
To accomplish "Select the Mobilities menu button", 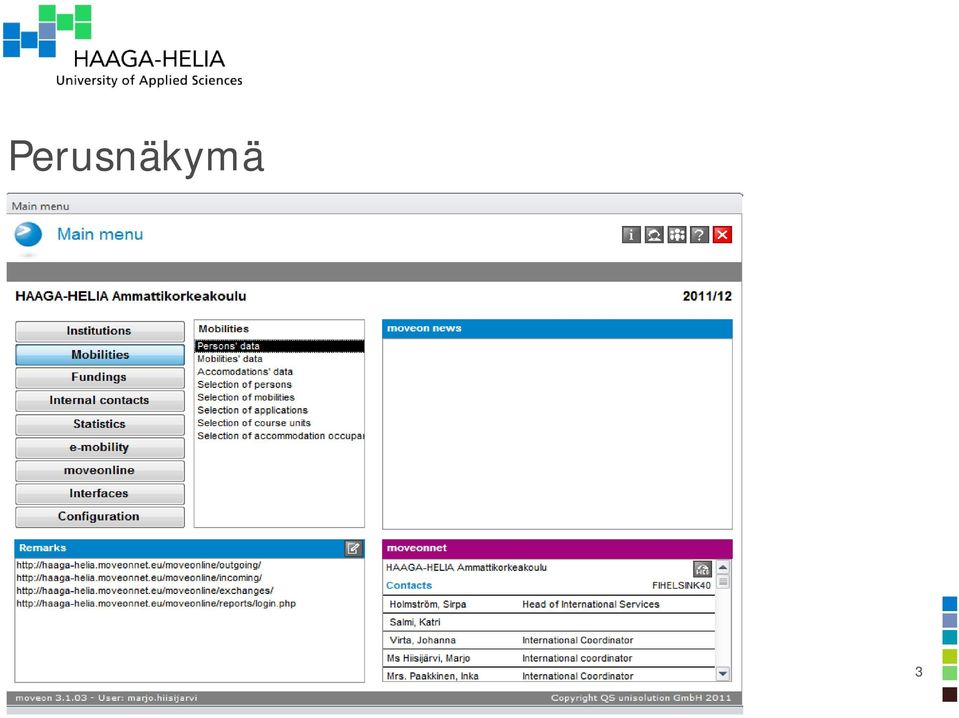I will 100,355.
